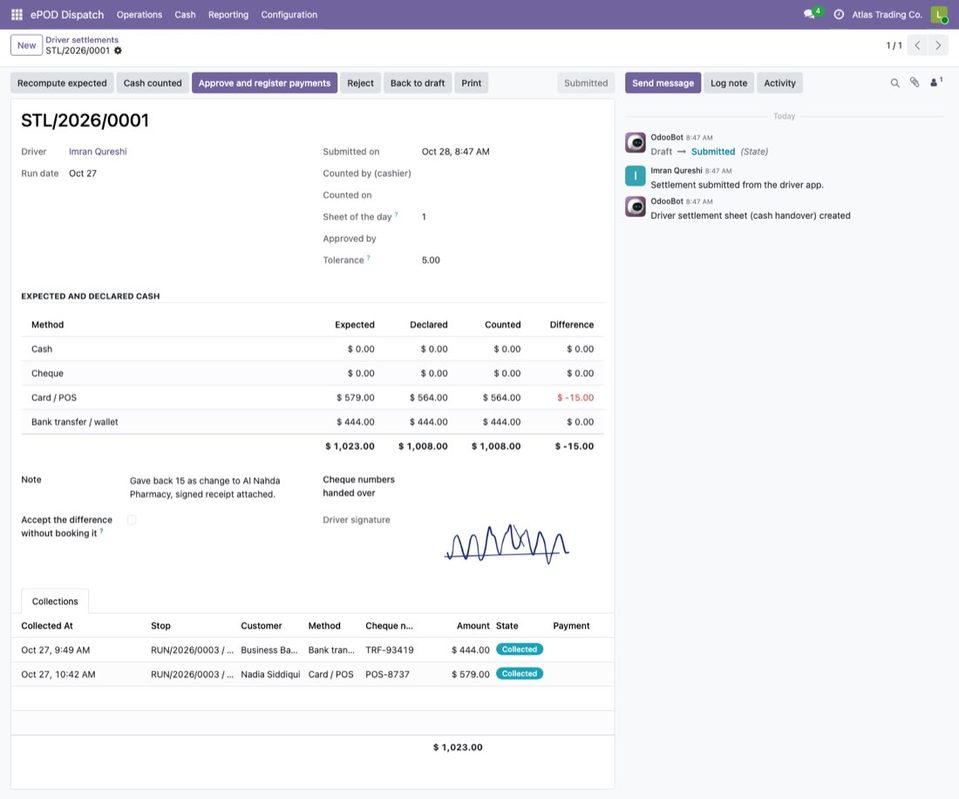
Task: Select the Collections tab
Action: [x=55, y=601]
